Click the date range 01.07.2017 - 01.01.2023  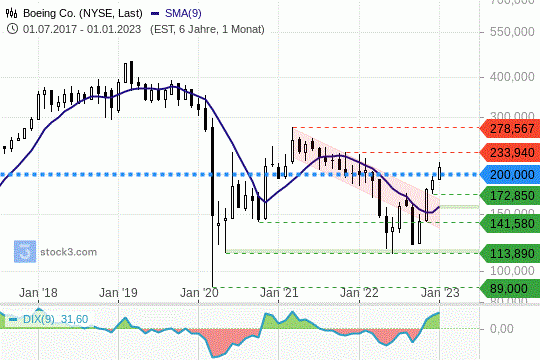(x=82, y=29)
